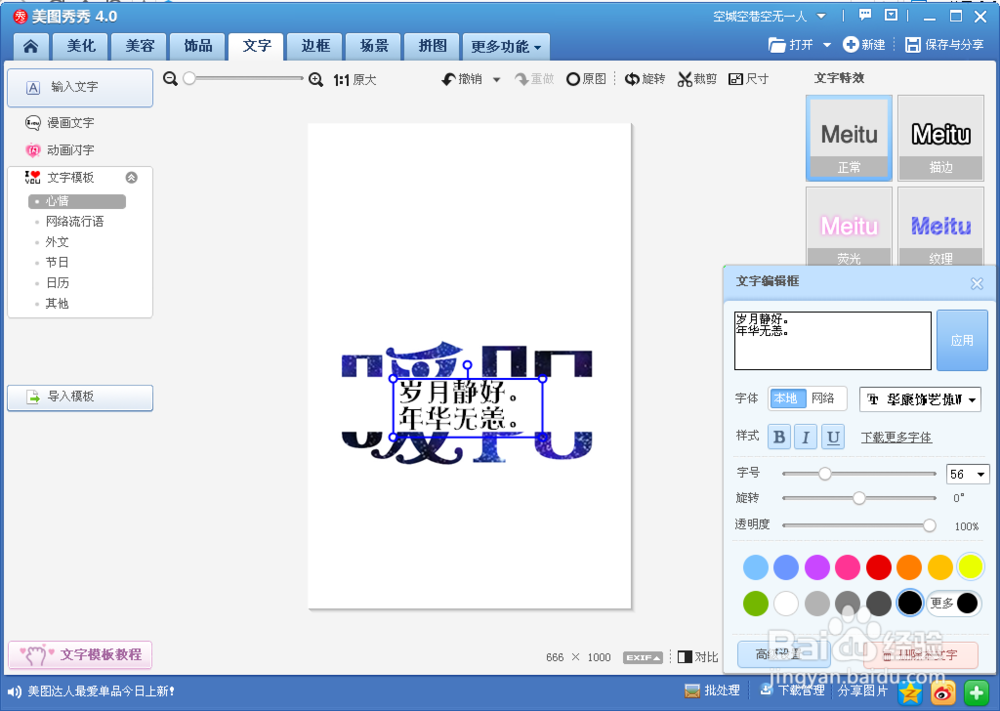Click the 重做 redo icon
Screen dimensions: 1000x711
click(522, 79)
